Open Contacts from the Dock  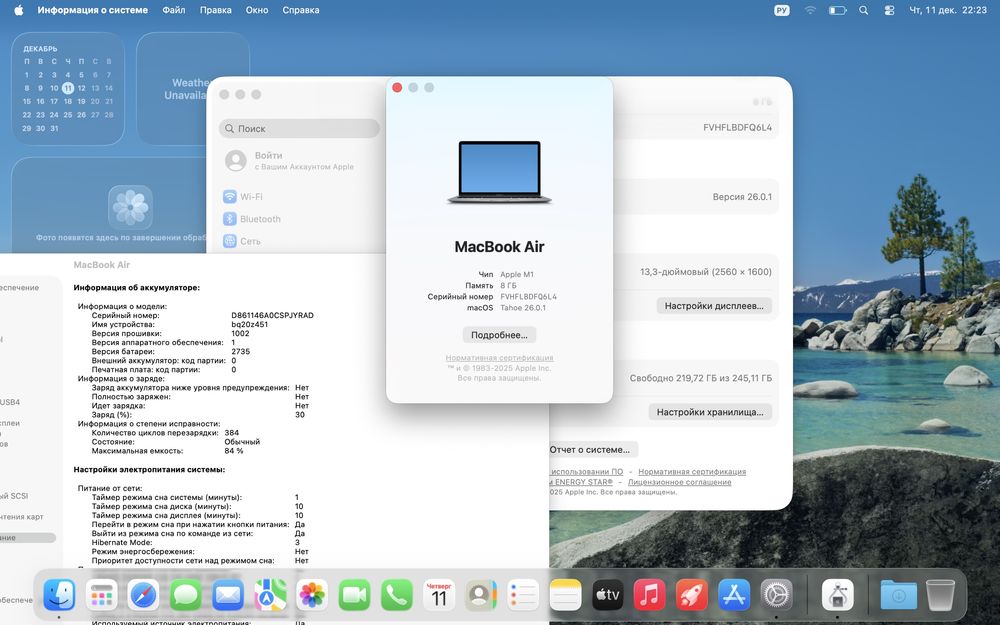(481, 595)
